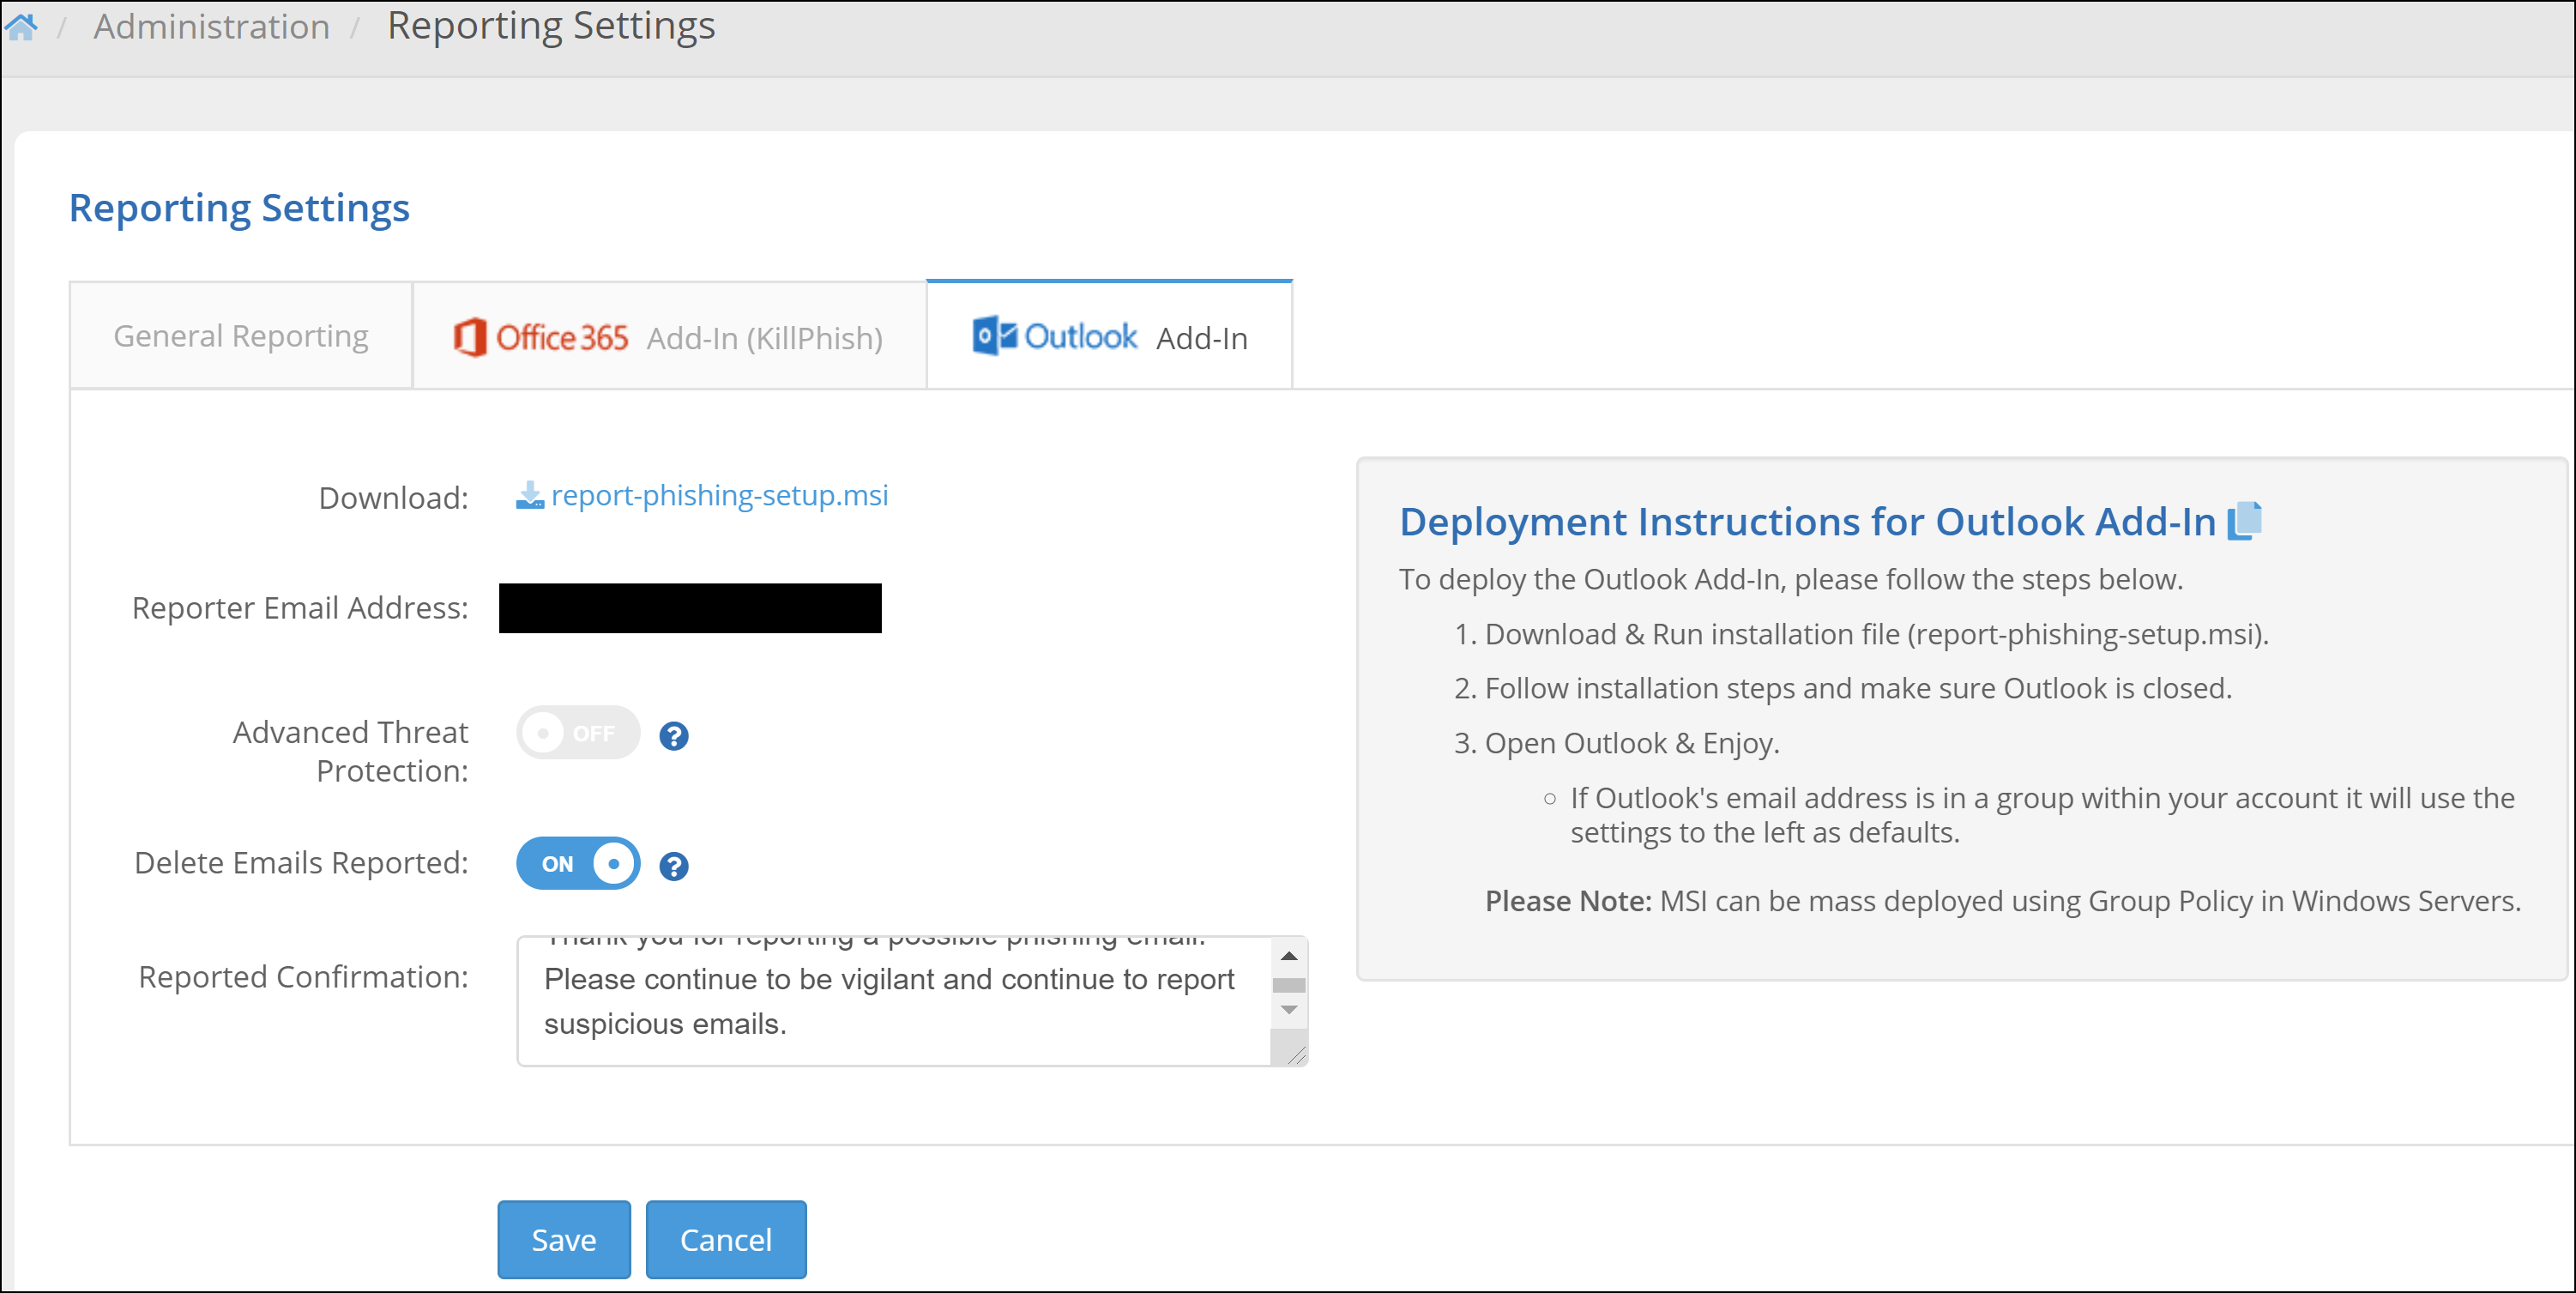Click the scrollbar thumb in Reported Confirmation
This screenshot has height=1293, width=2576.
[x=1289, y=985]
